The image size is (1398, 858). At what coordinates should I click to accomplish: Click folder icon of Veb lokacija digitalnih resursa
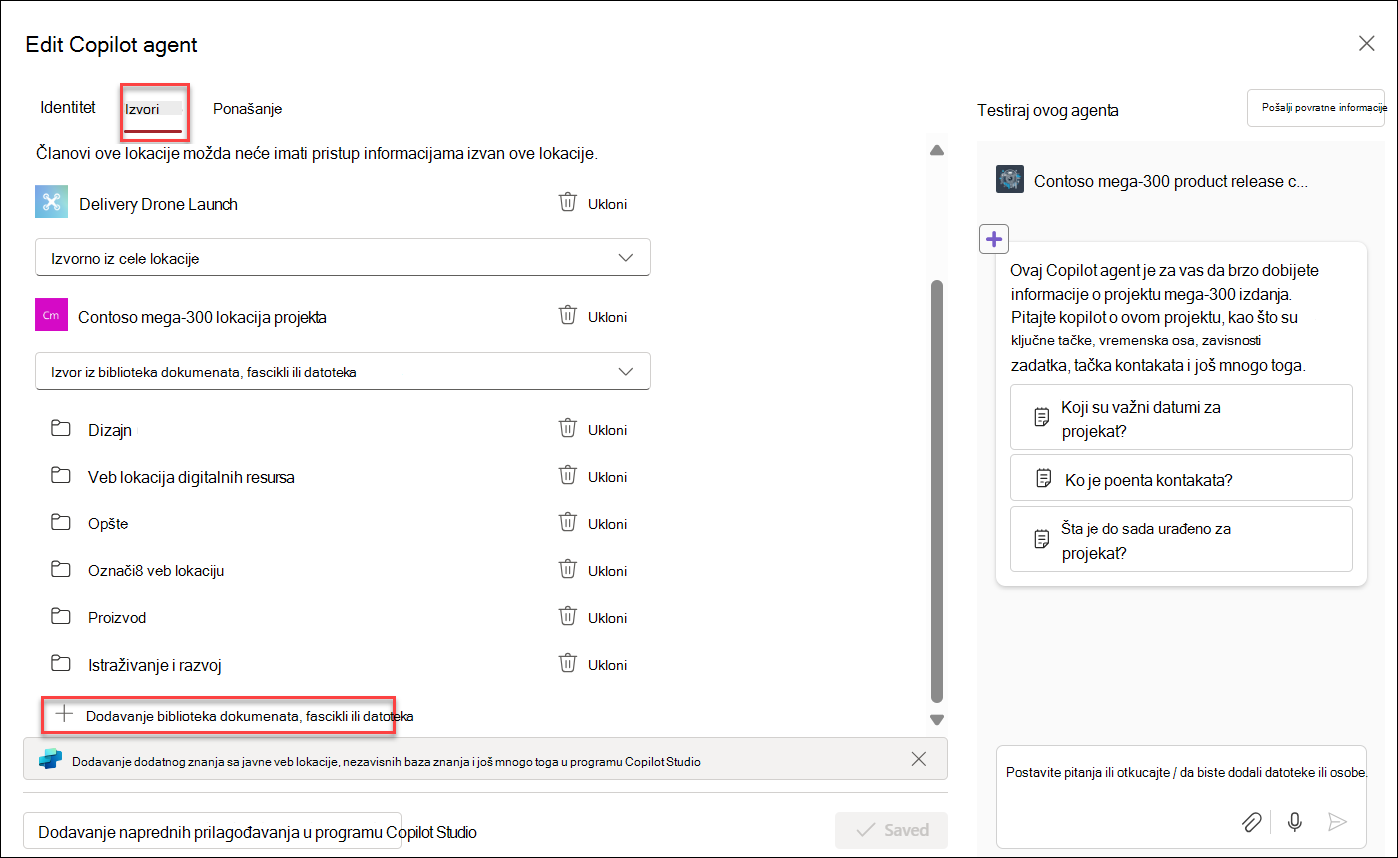[x=61, y=476]
